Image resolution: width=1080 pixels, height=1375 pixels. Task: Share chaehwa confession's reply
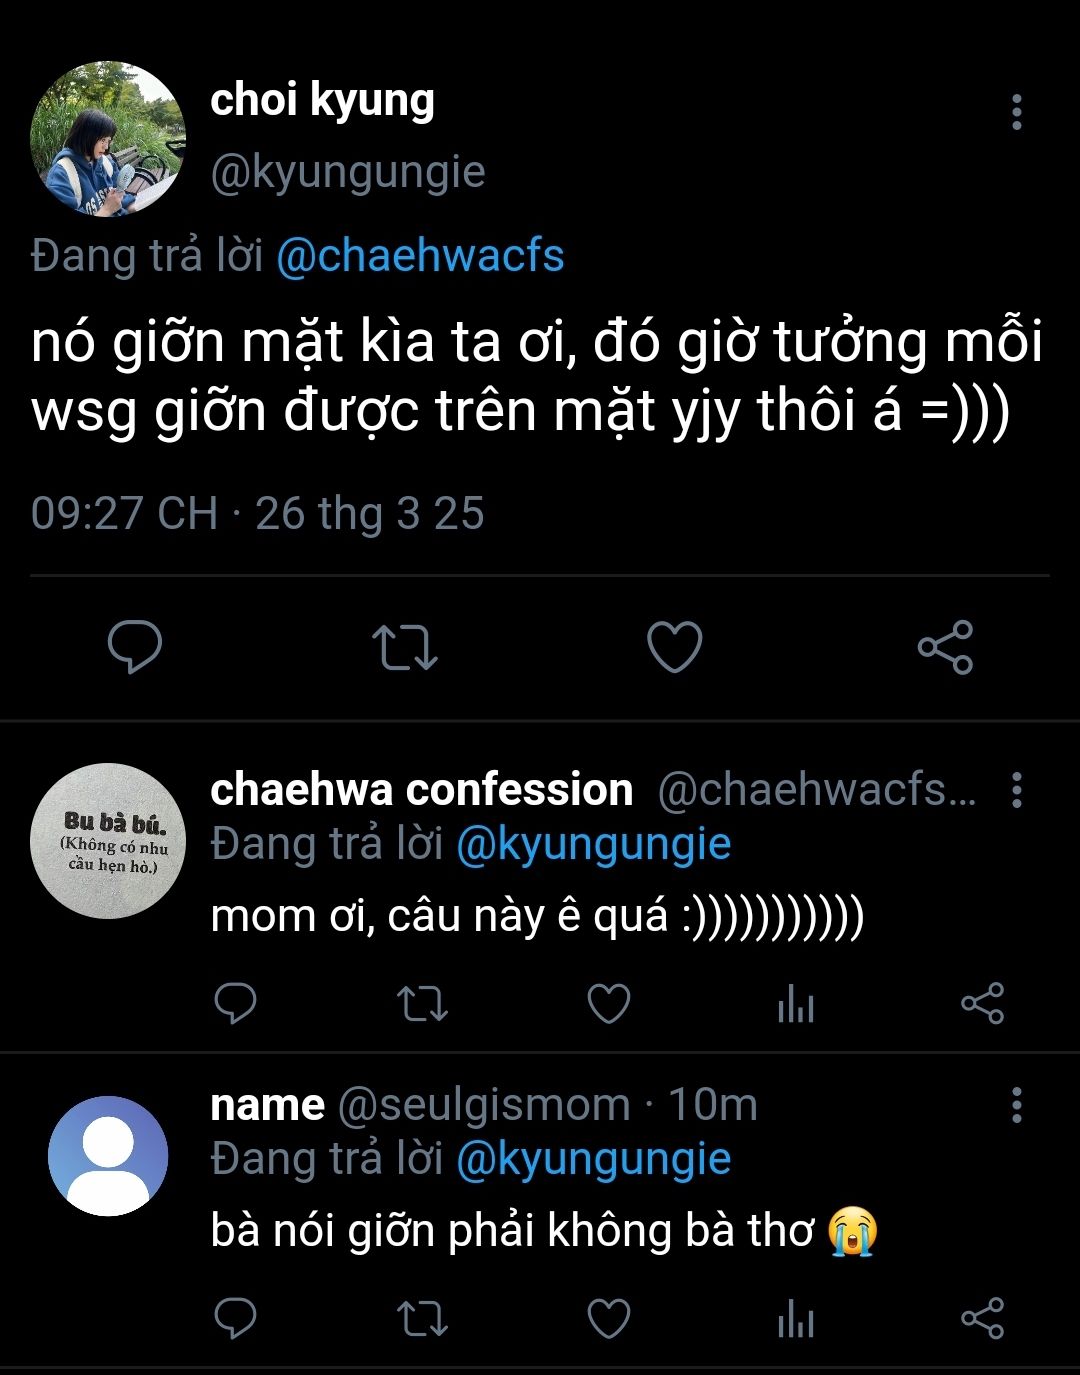click(x=982, y=1004)
